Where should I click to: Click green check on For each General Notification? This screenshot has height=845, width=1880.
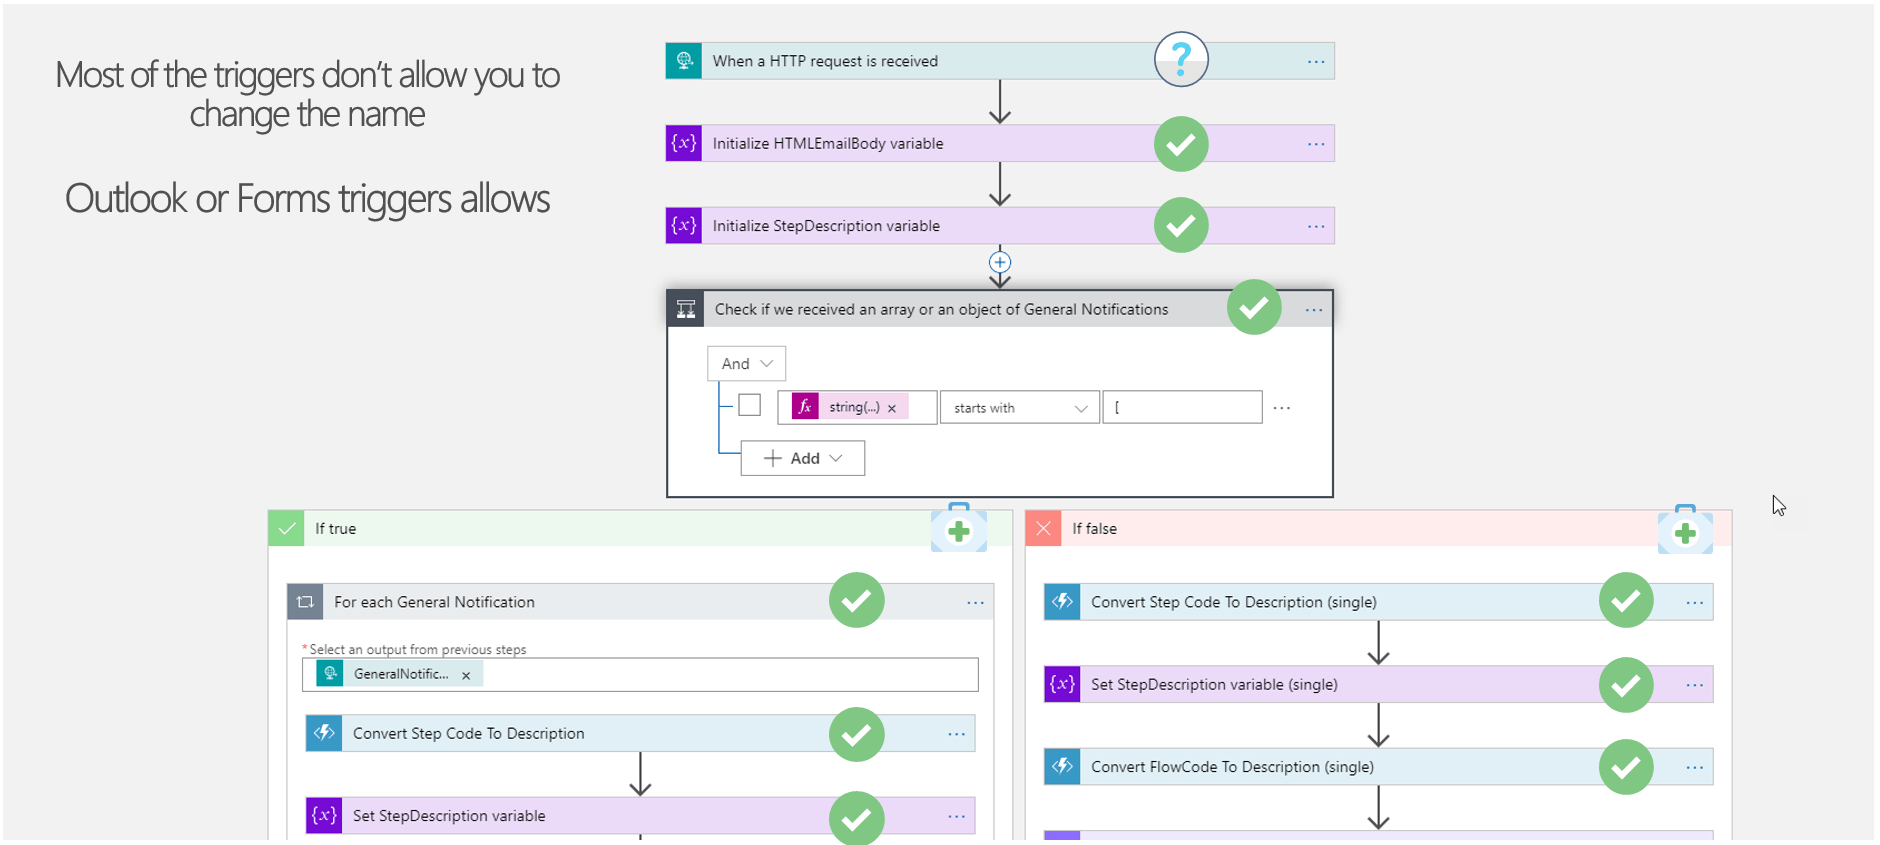856,600
